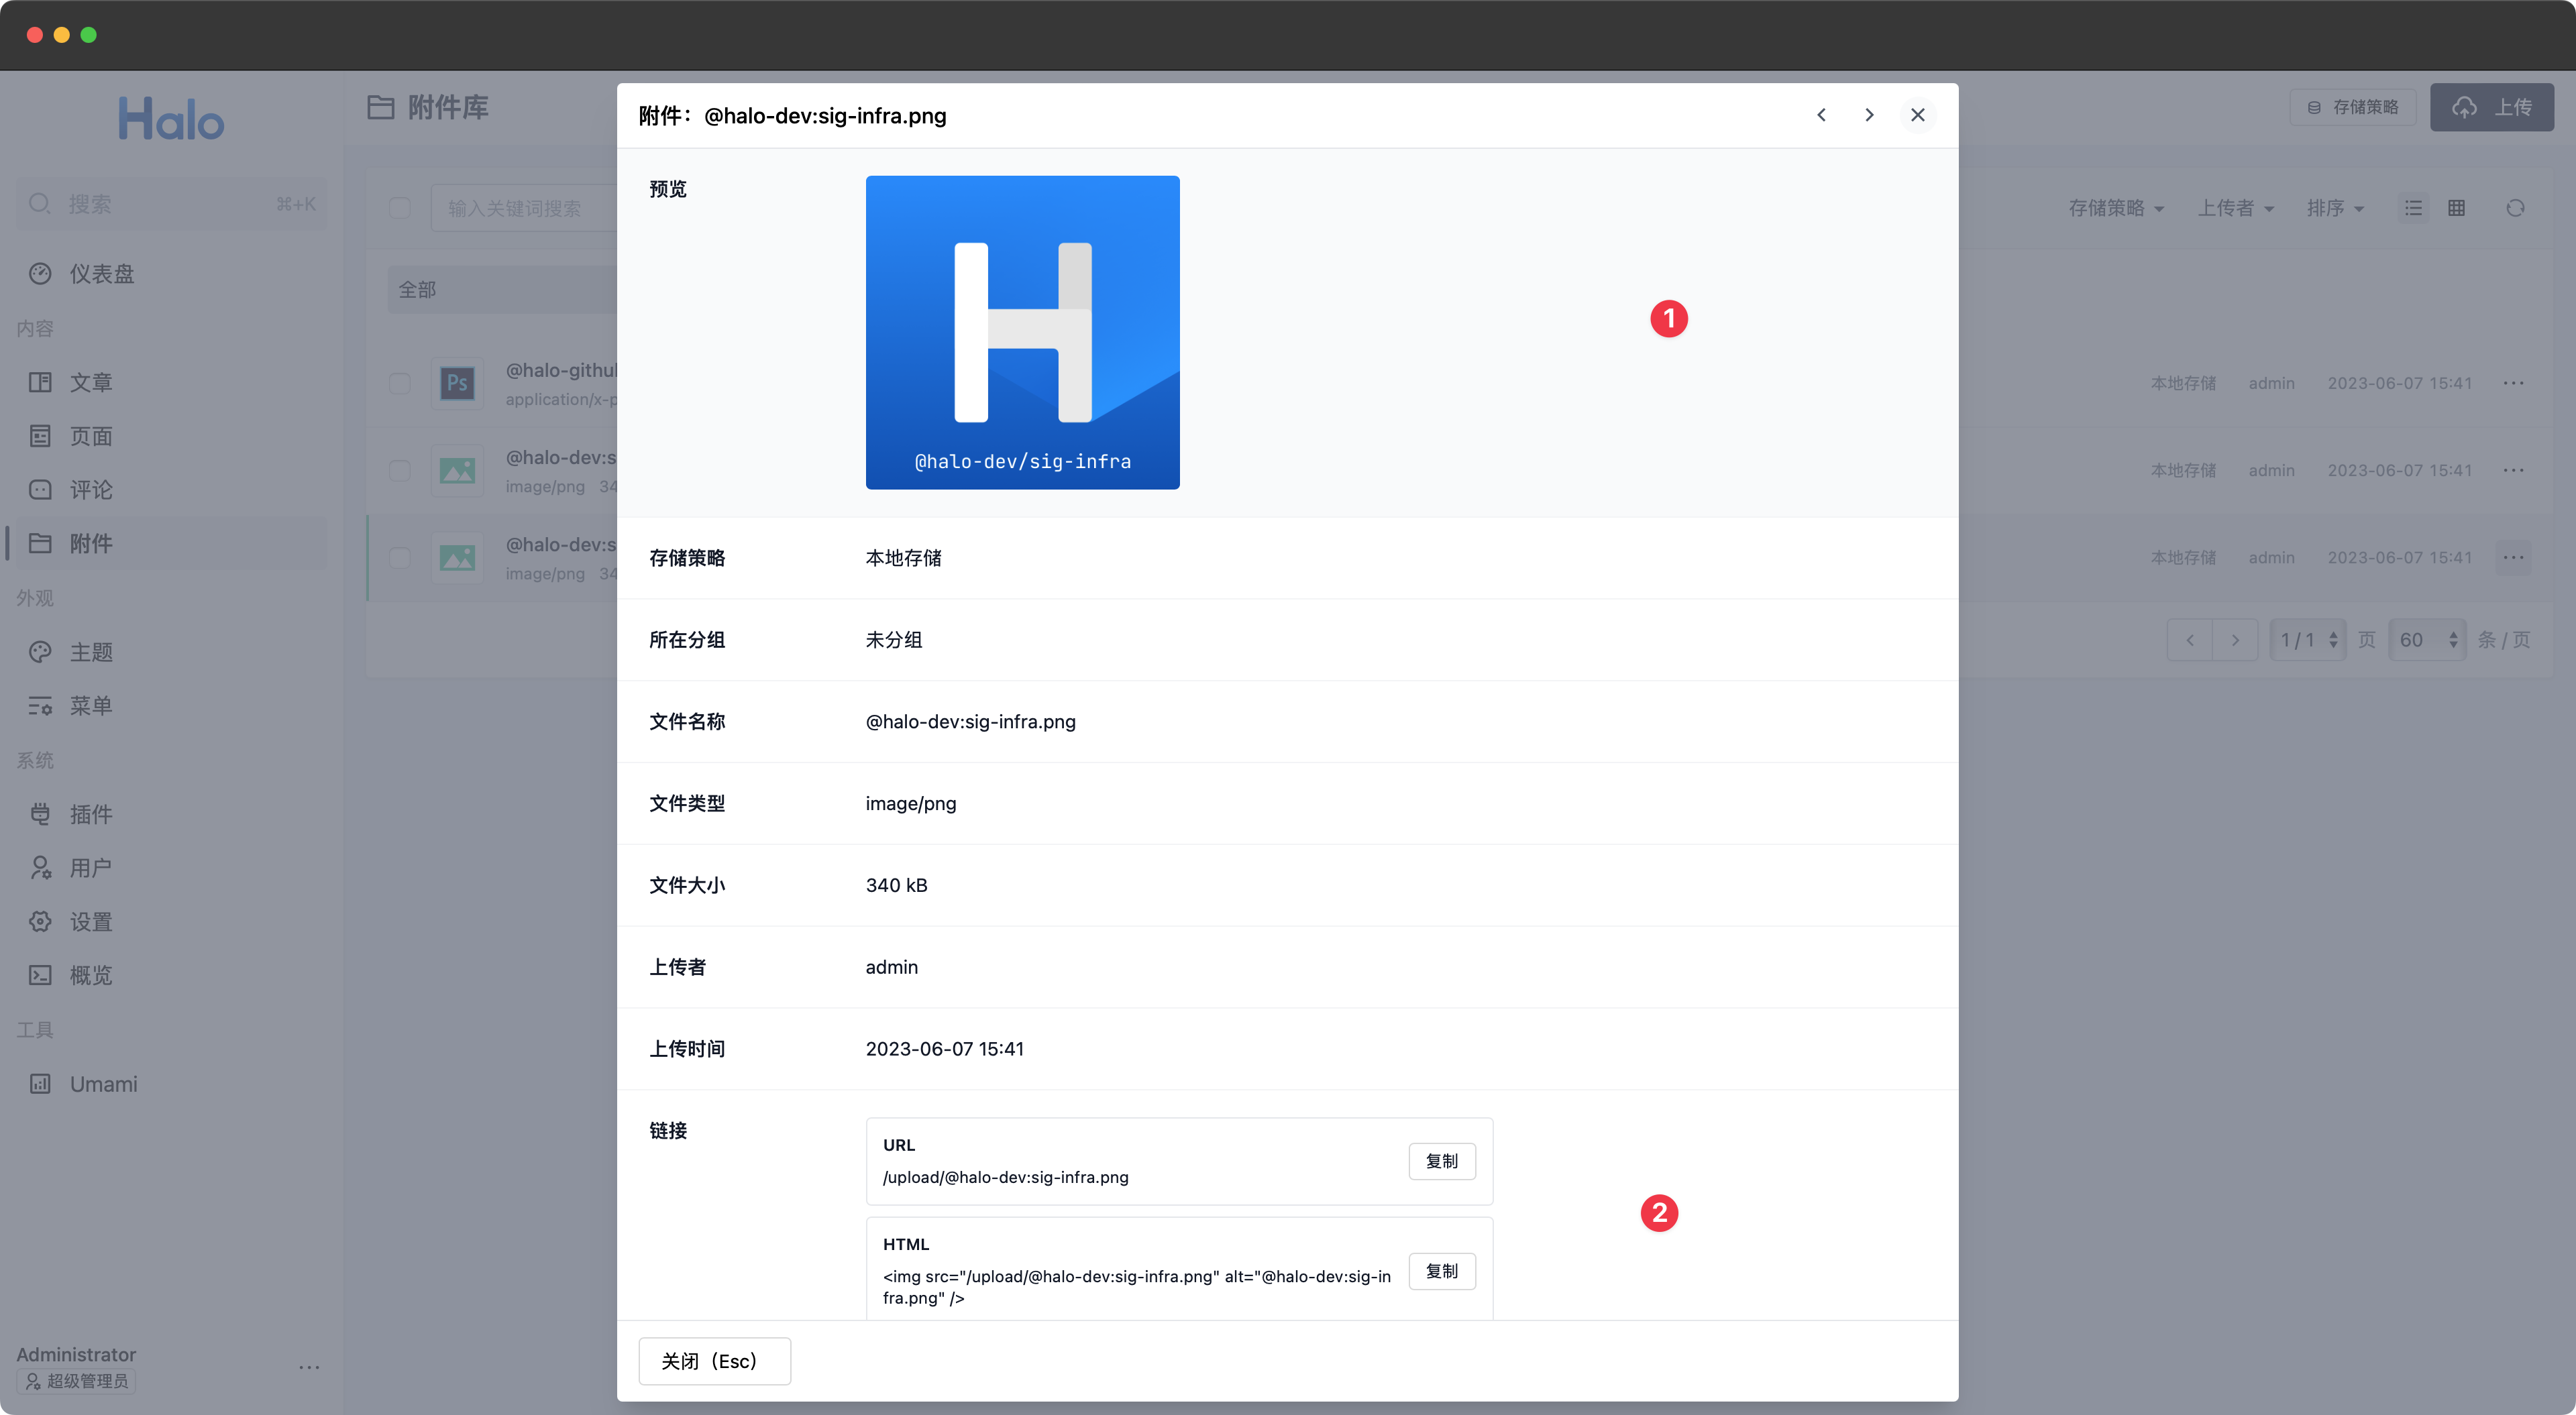Close the attachment detail modal with the X

(x=1917, y=115)
